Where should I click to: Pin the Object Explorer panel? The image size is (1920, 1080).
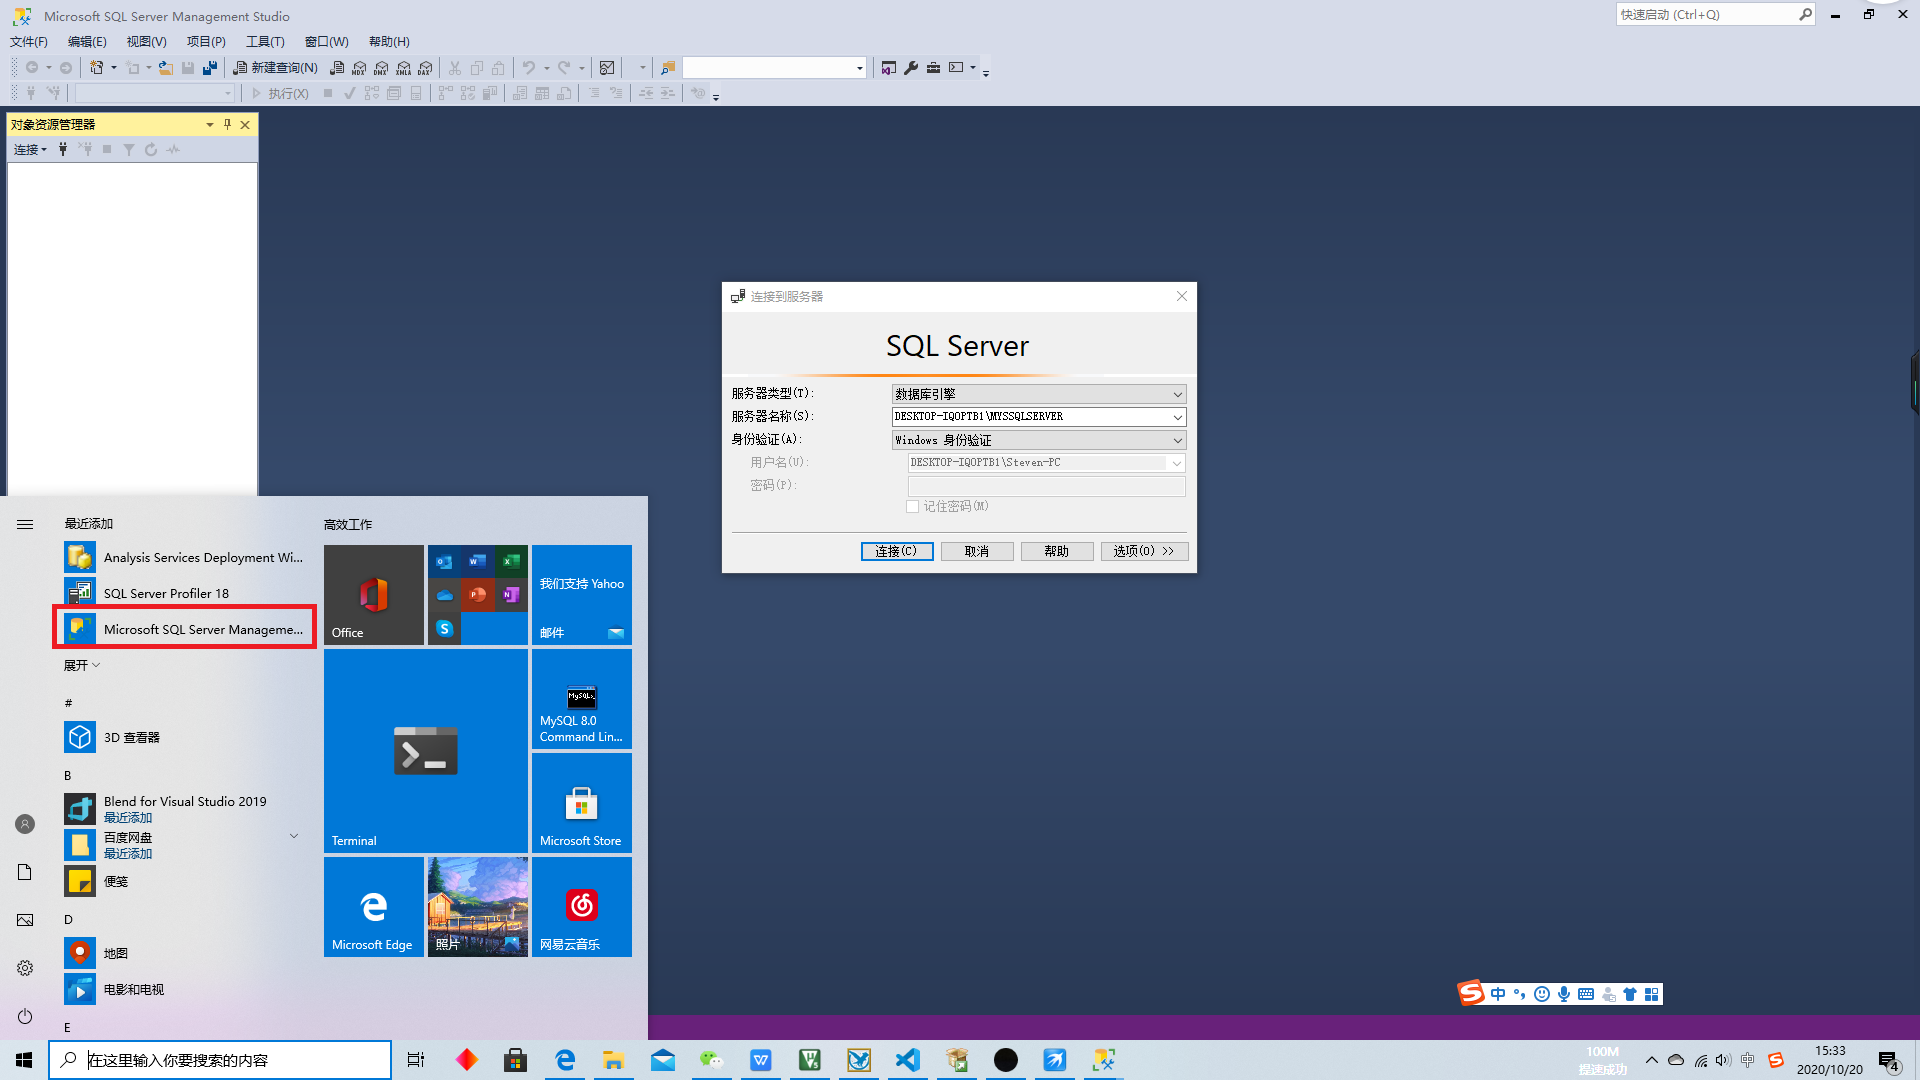[x=228, y=124]
